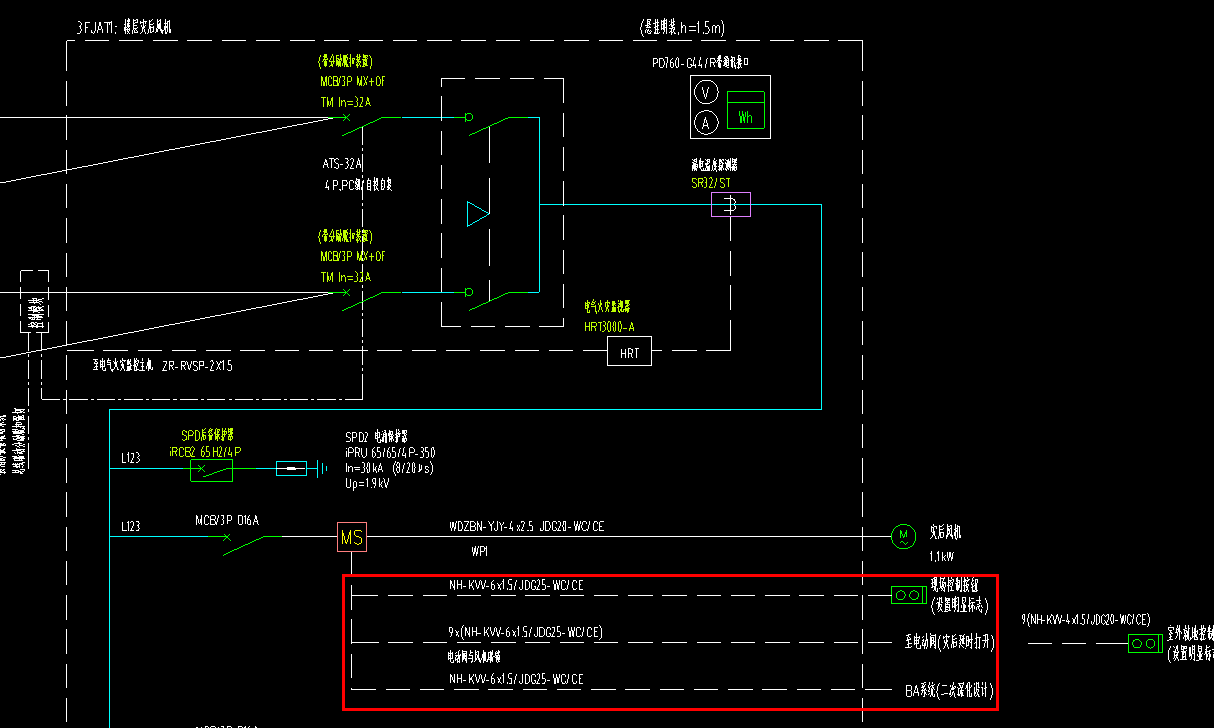This screenshot has width=1214, height=728.
Task: Select the "L123" label on the MCB/3P D16A branch
Action: (131, 526)
